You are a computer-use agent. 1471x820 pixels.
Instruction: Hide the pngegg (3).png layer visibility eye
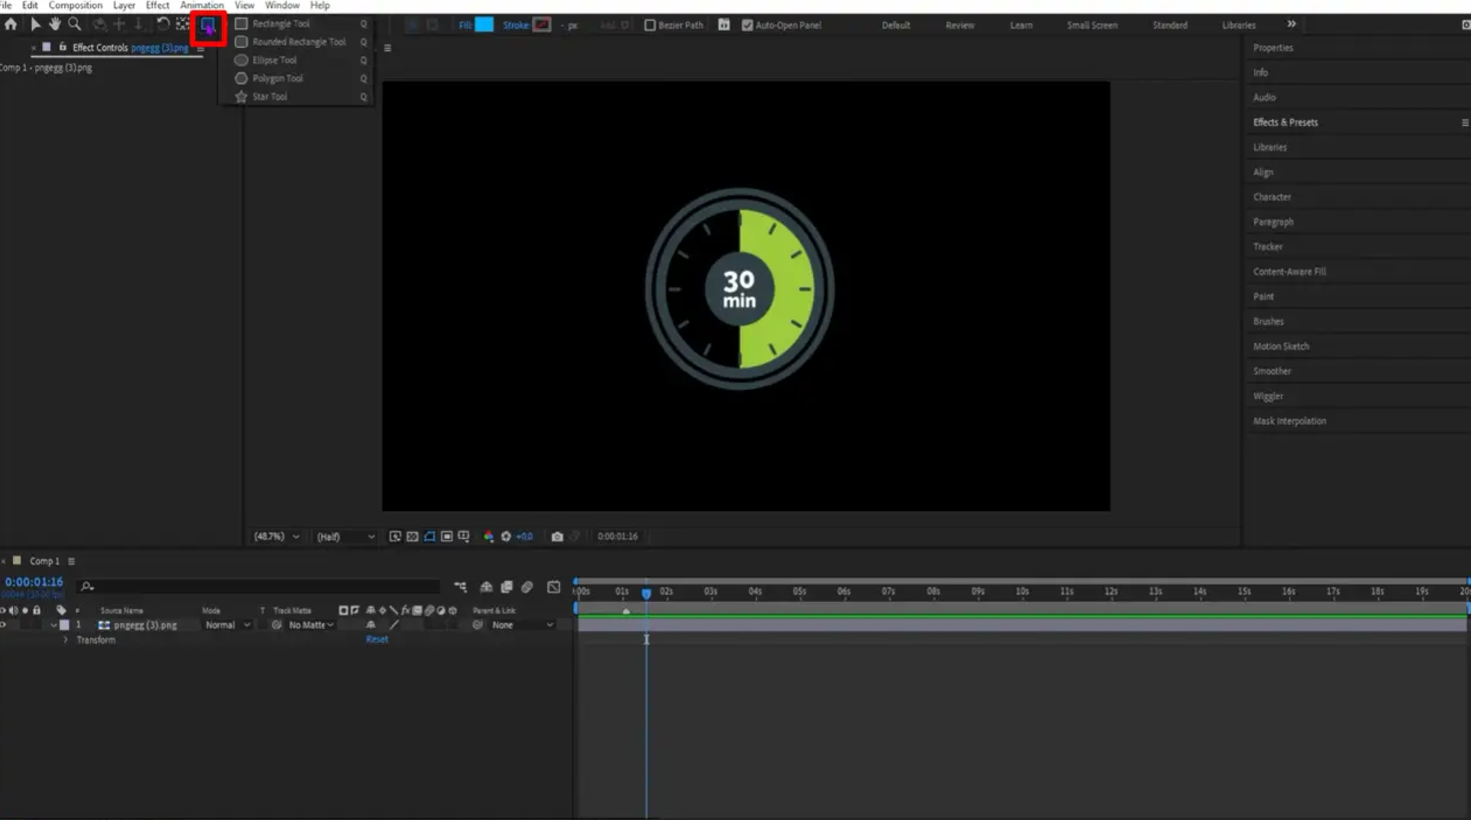(x=4, y=624)
